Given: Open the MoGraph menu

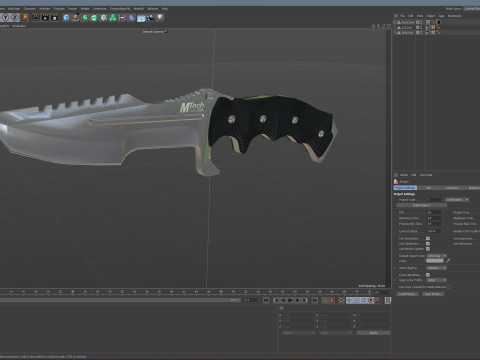Looking at the screenshot, I should coord(14,9).
